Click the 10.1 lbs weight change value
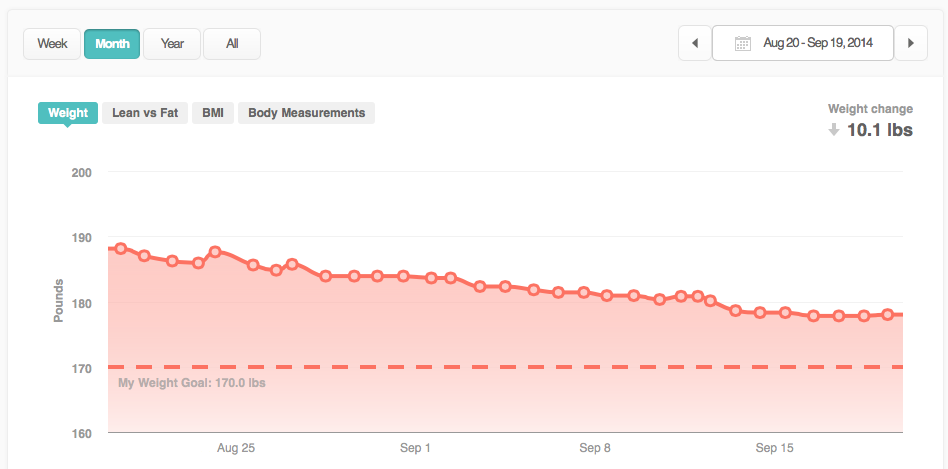The image size is (948, 469). pos(879,130)
